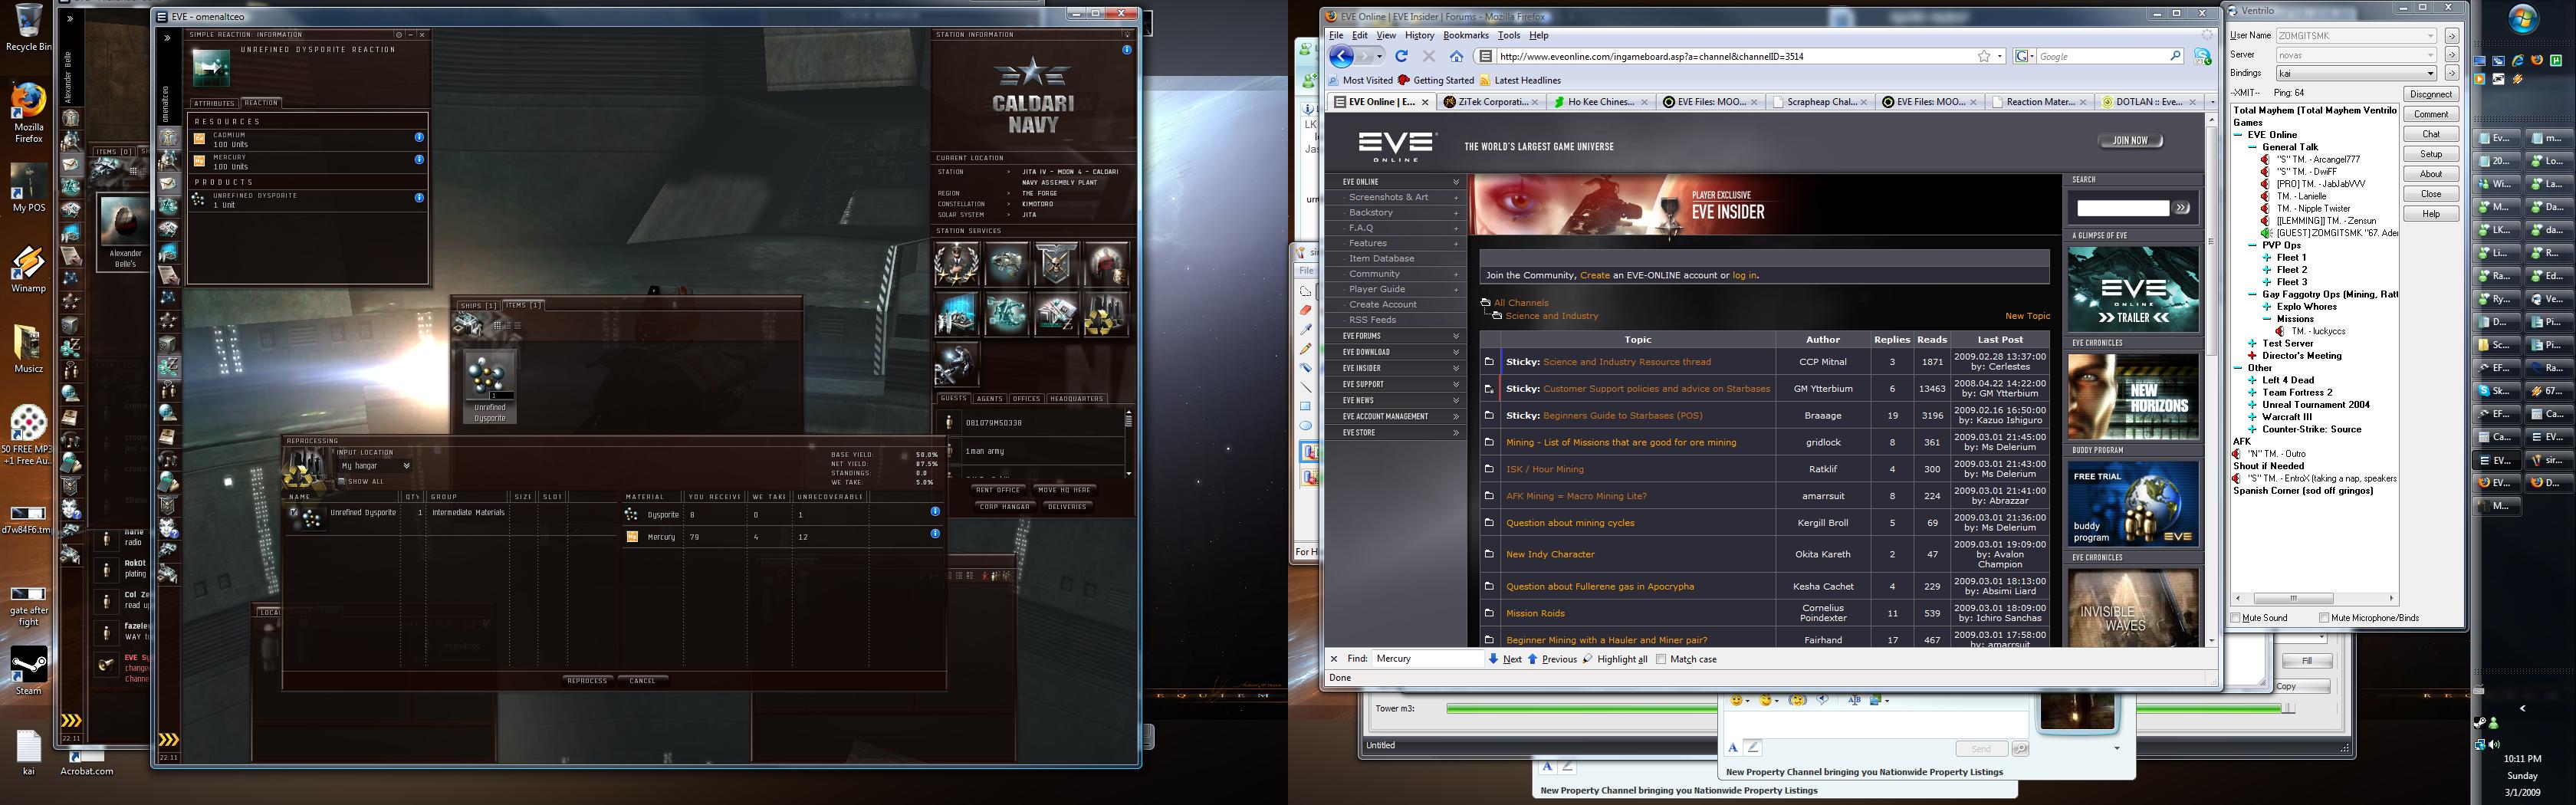Open the skull insignia station service icon
The height and width of the screenshot is (805, 2576).
(1056, 264)
